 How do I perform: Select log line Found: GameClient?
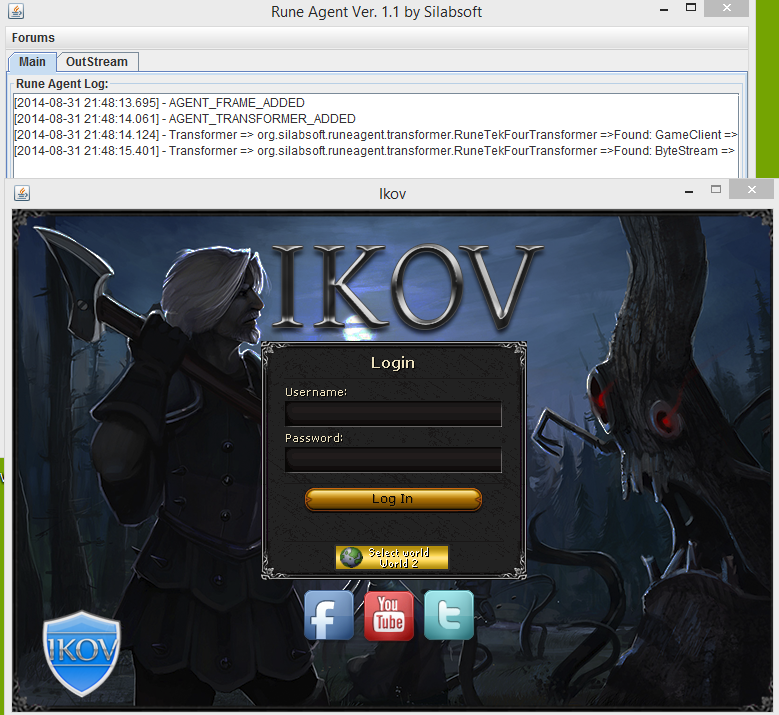[376, 135]
